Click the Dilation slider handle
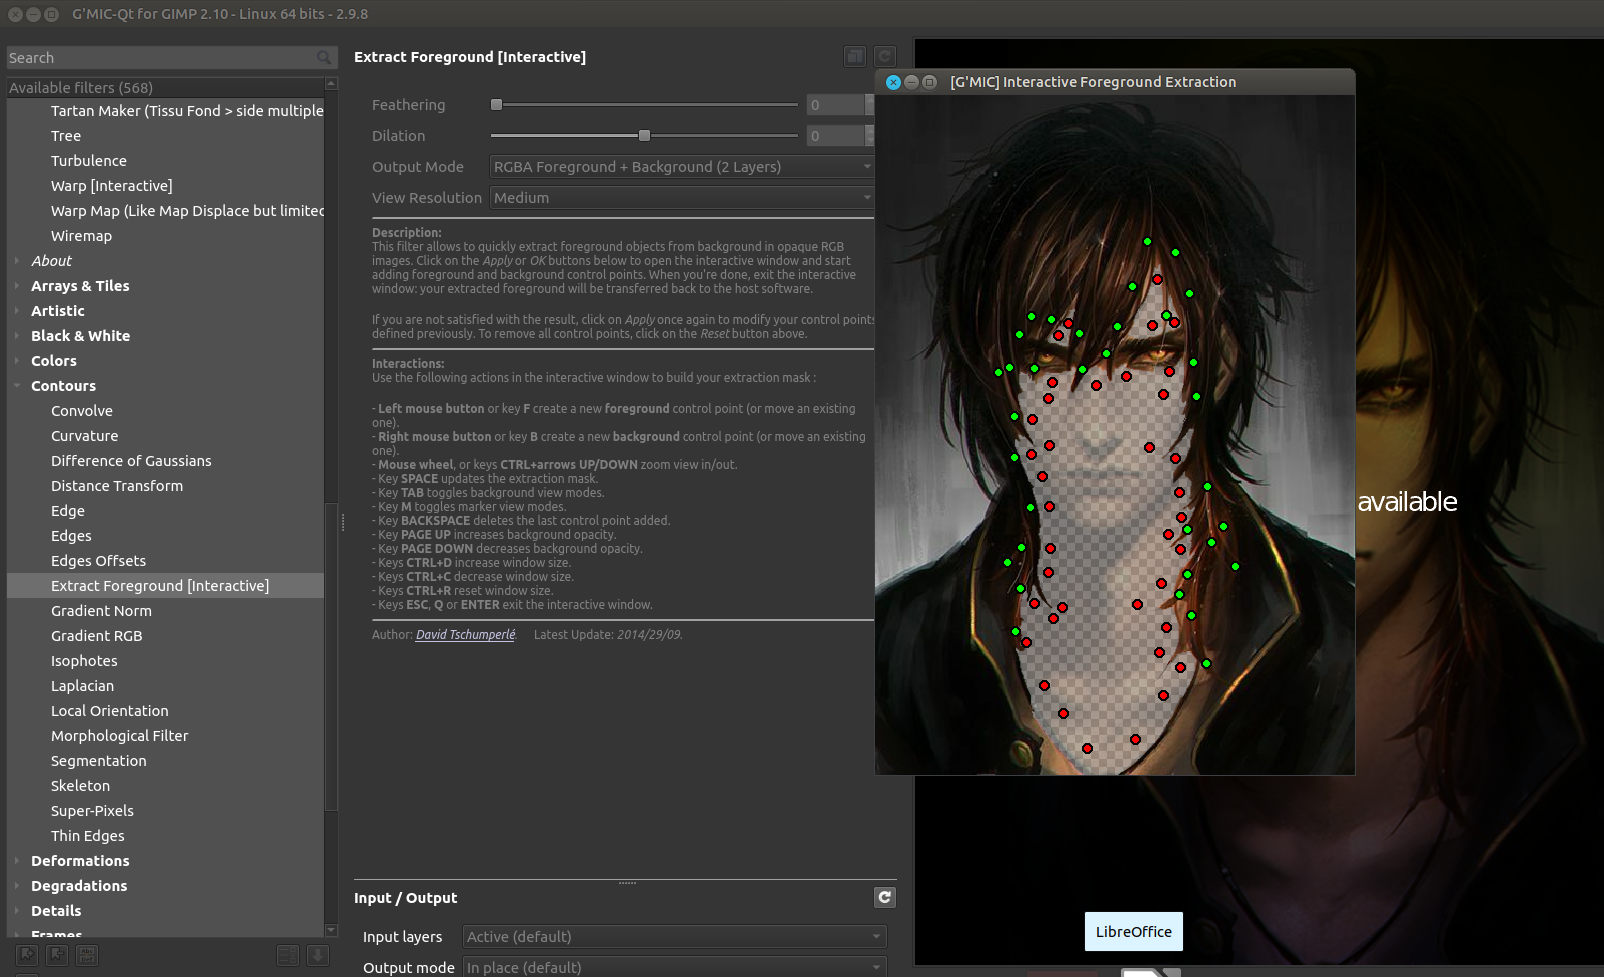This screenshot has height=977, width=1604. pos(644,136)
